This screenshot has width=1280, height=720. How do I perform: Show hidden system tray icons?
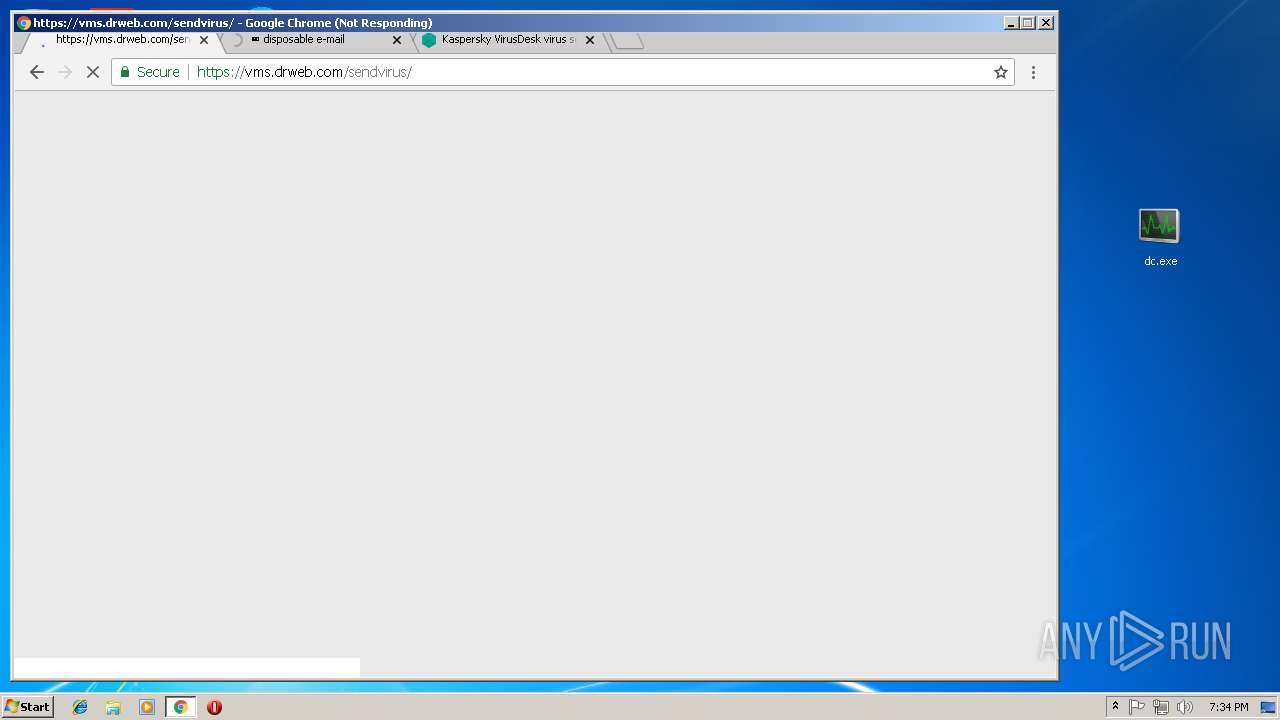1115,707
